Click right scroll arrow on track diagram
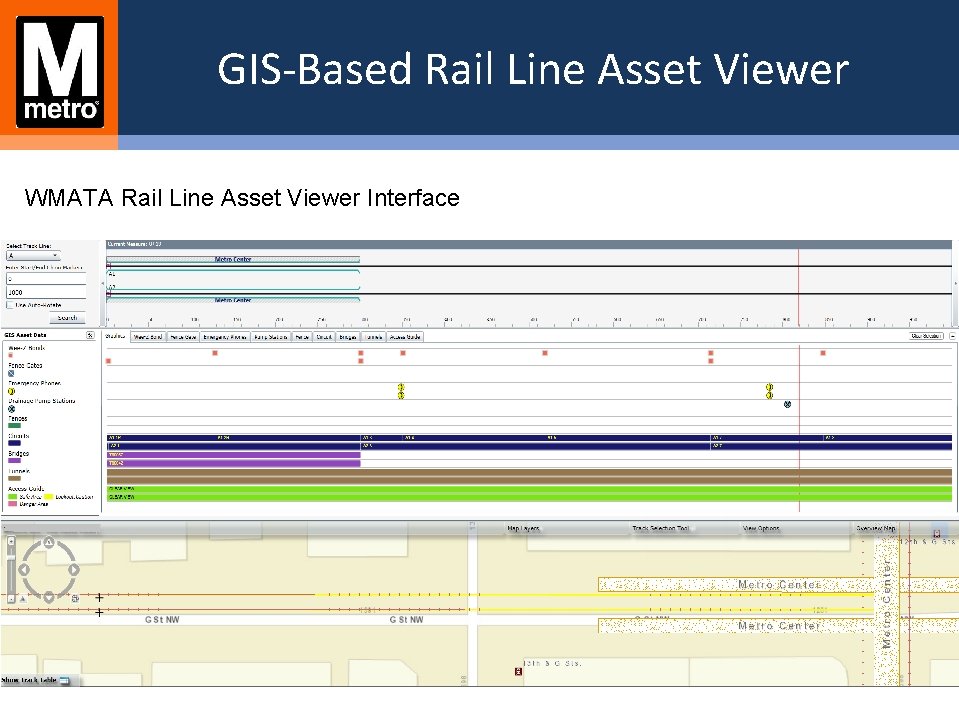The width and height of the screenshot is (959, 719). pyautogui.click(x=954, y=284)
